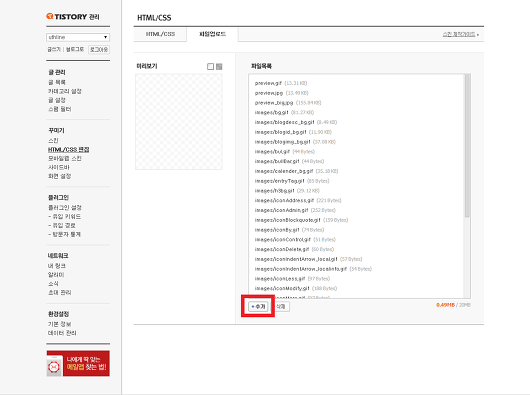Open 글 목록 in sidebar
This screenshot has height=395, width=530.
point(57,82)
